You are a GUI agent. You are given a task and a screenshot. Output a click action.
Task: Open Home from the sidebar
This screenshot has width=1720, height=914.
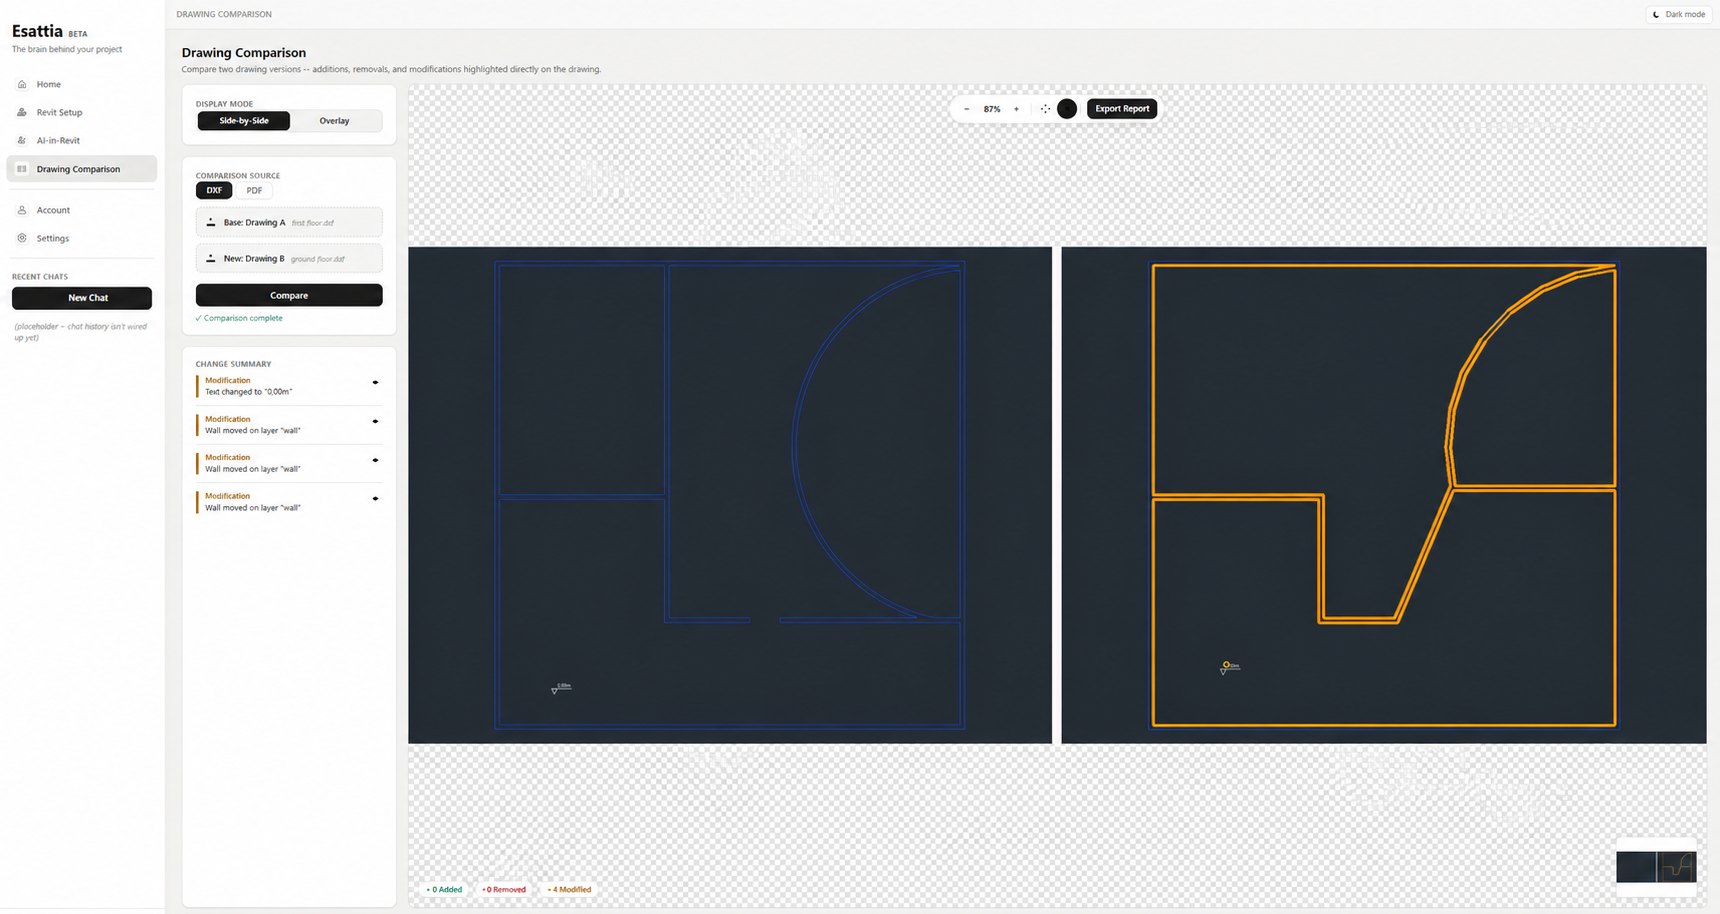point(81,84)
